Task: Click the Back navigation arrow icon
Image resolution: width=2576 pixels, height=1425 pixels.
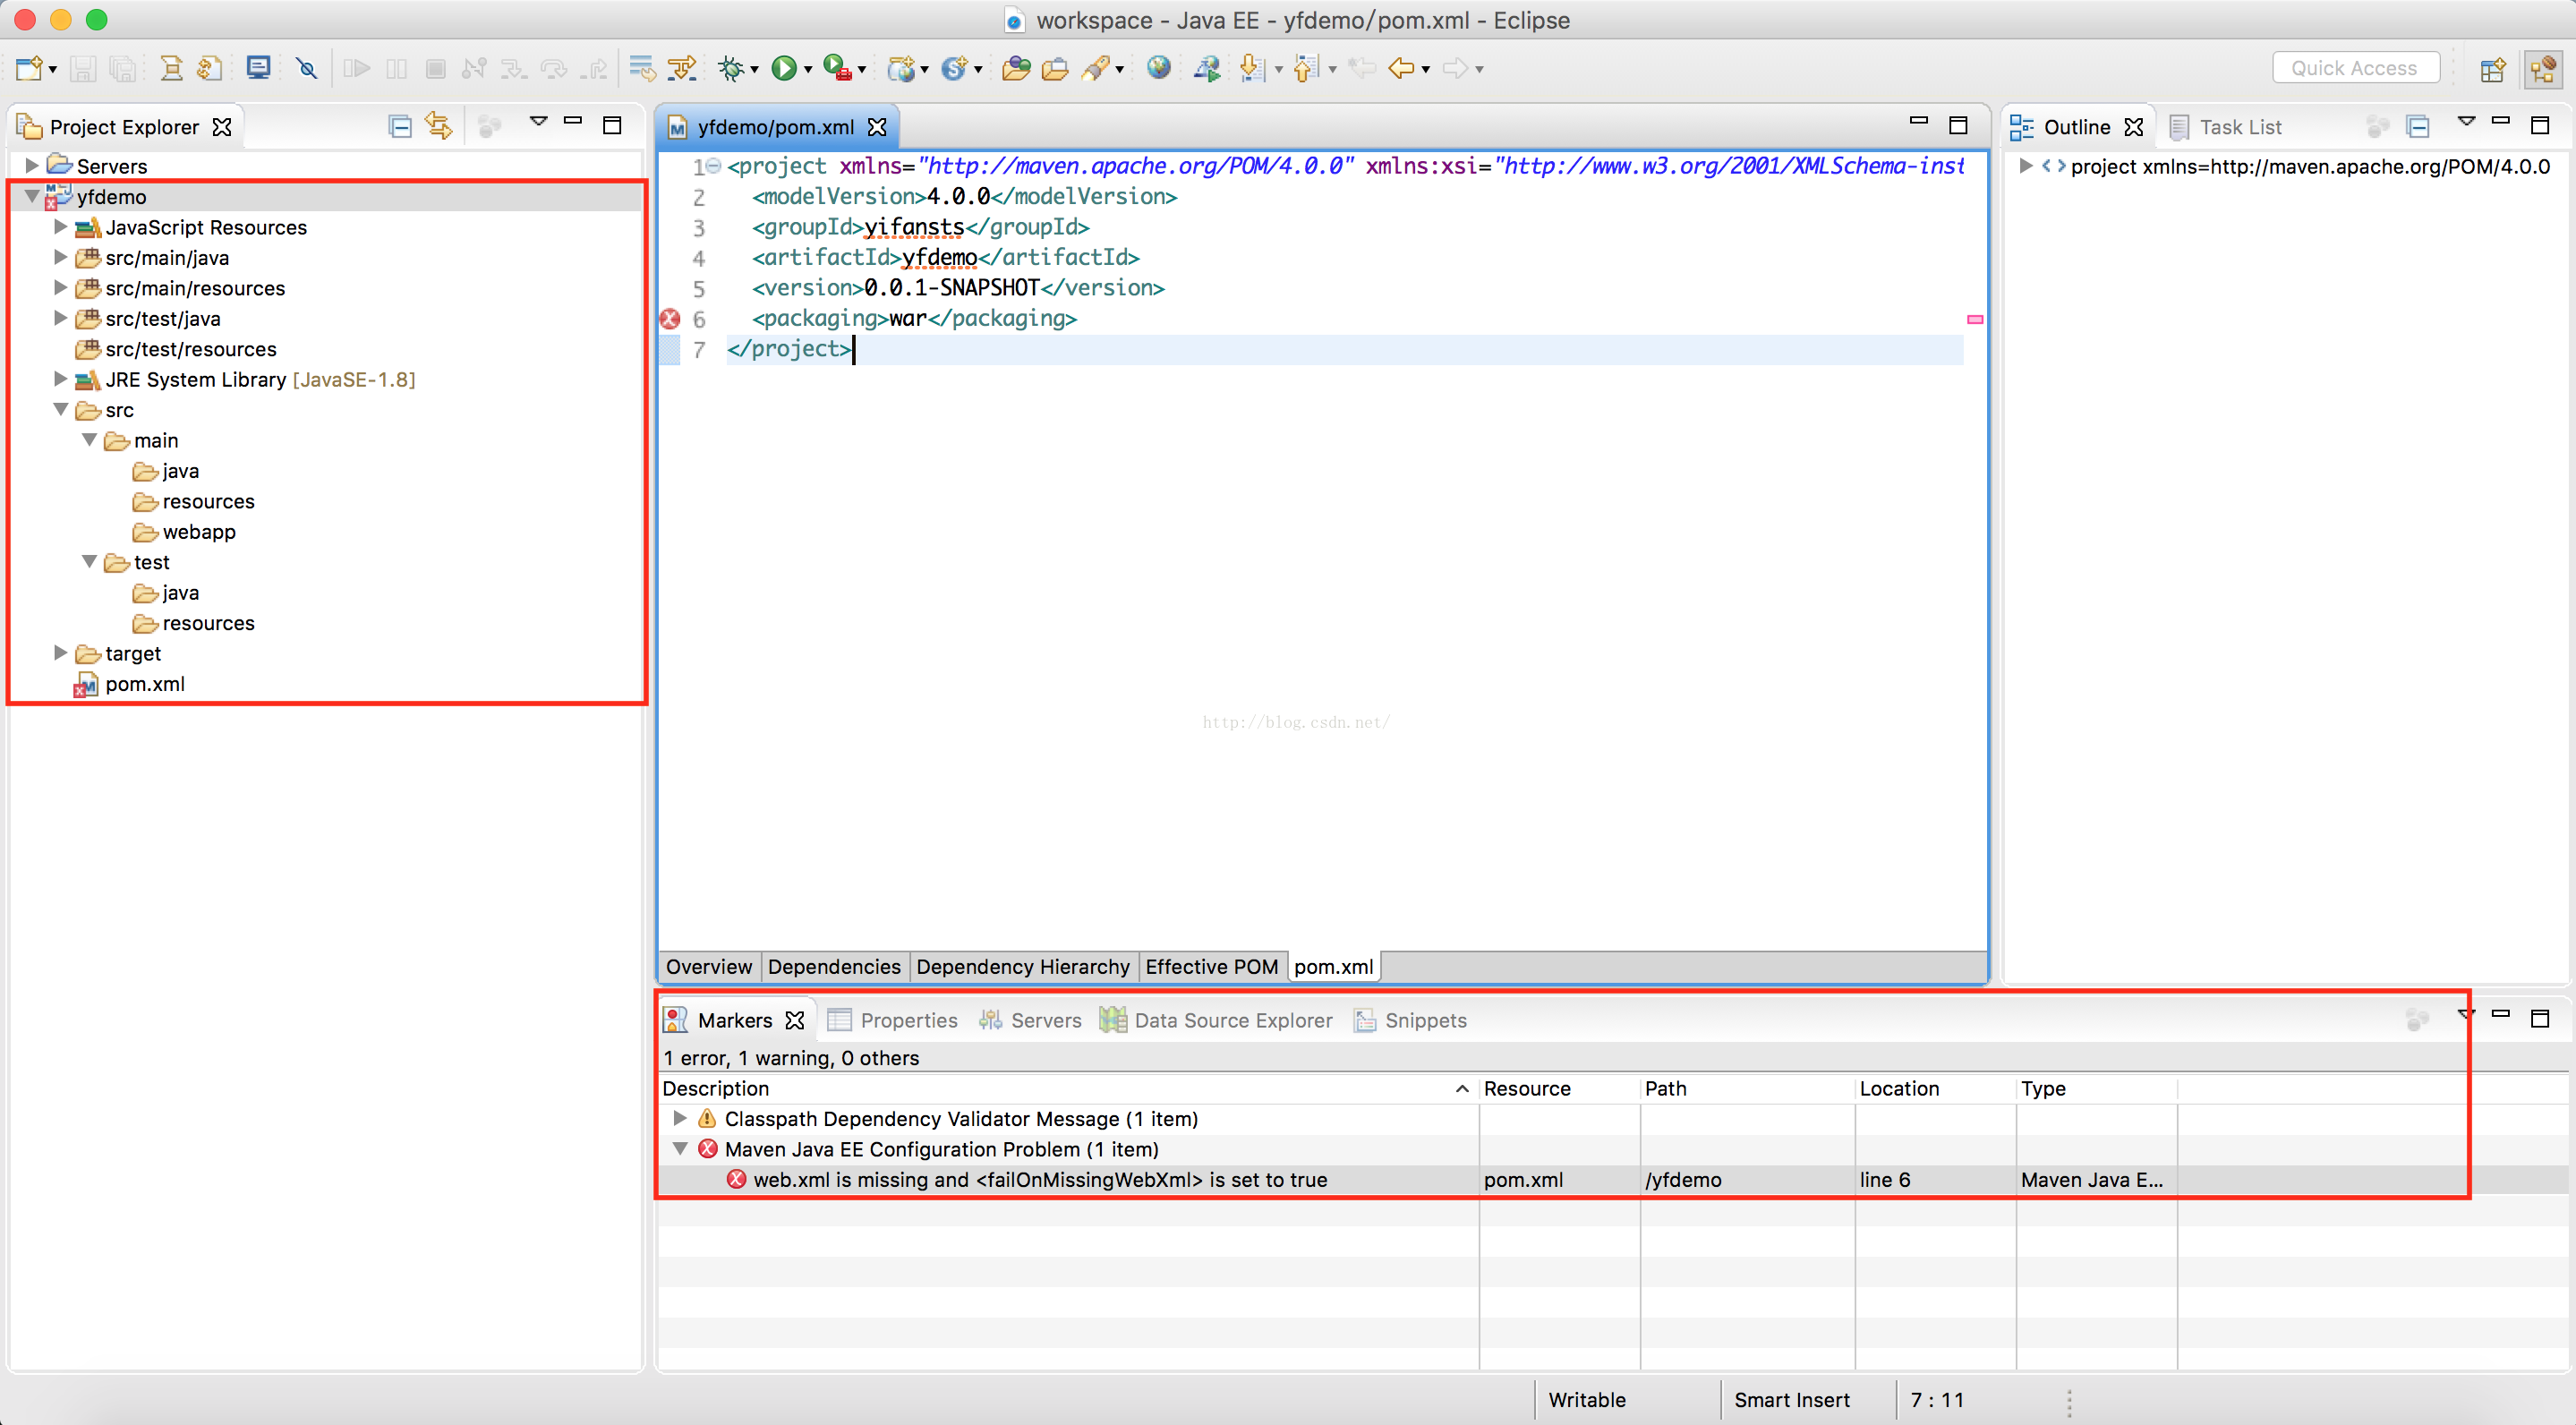Action: click(1402, 68)
